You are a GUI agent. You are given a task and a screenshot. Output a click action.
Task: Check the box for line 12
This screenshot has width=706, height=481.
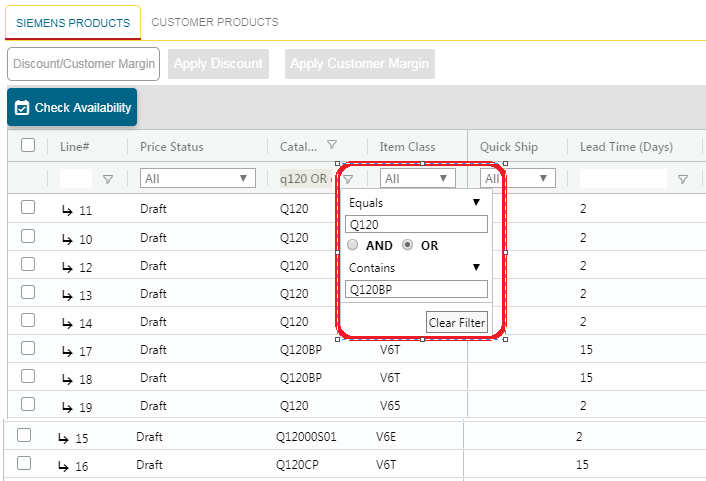(x=28, y=264)
